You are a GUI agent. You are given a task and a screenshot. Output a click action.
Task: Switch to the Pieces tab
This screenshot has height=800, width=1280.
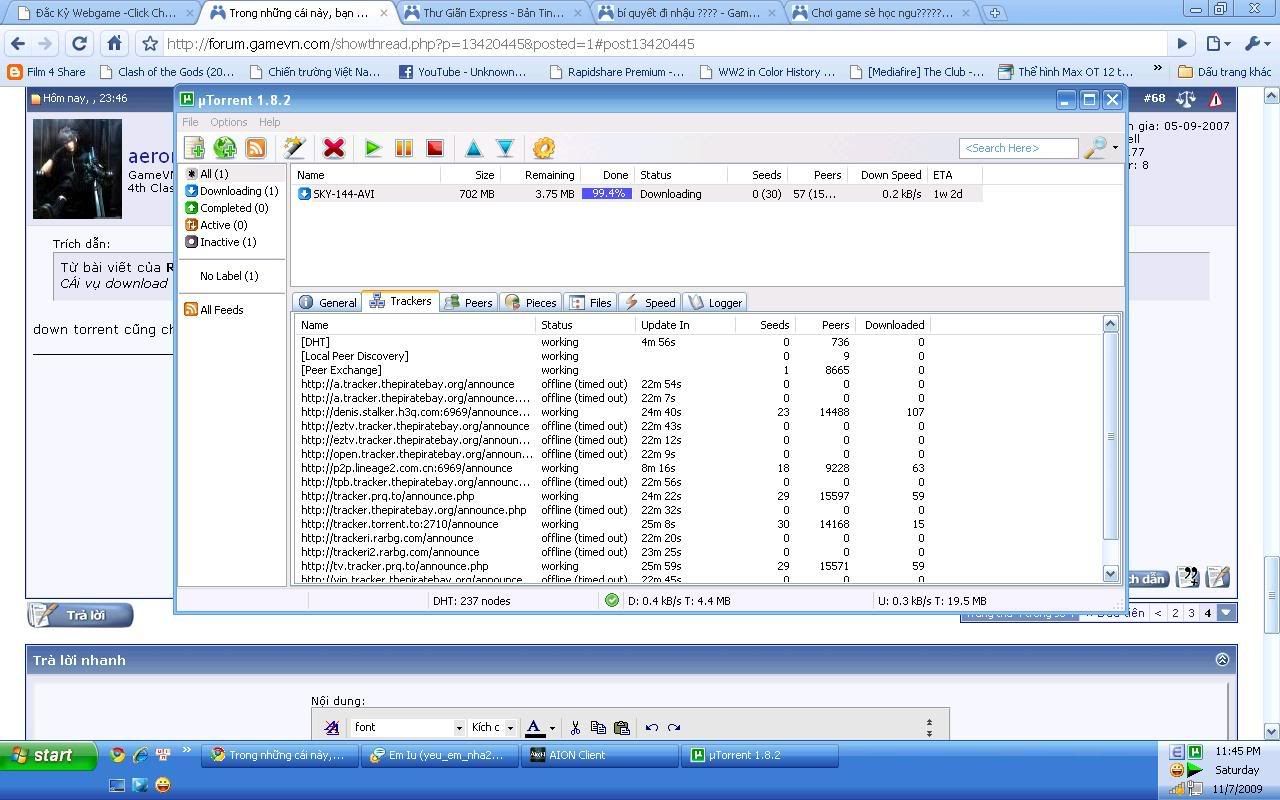click(531, 302)
